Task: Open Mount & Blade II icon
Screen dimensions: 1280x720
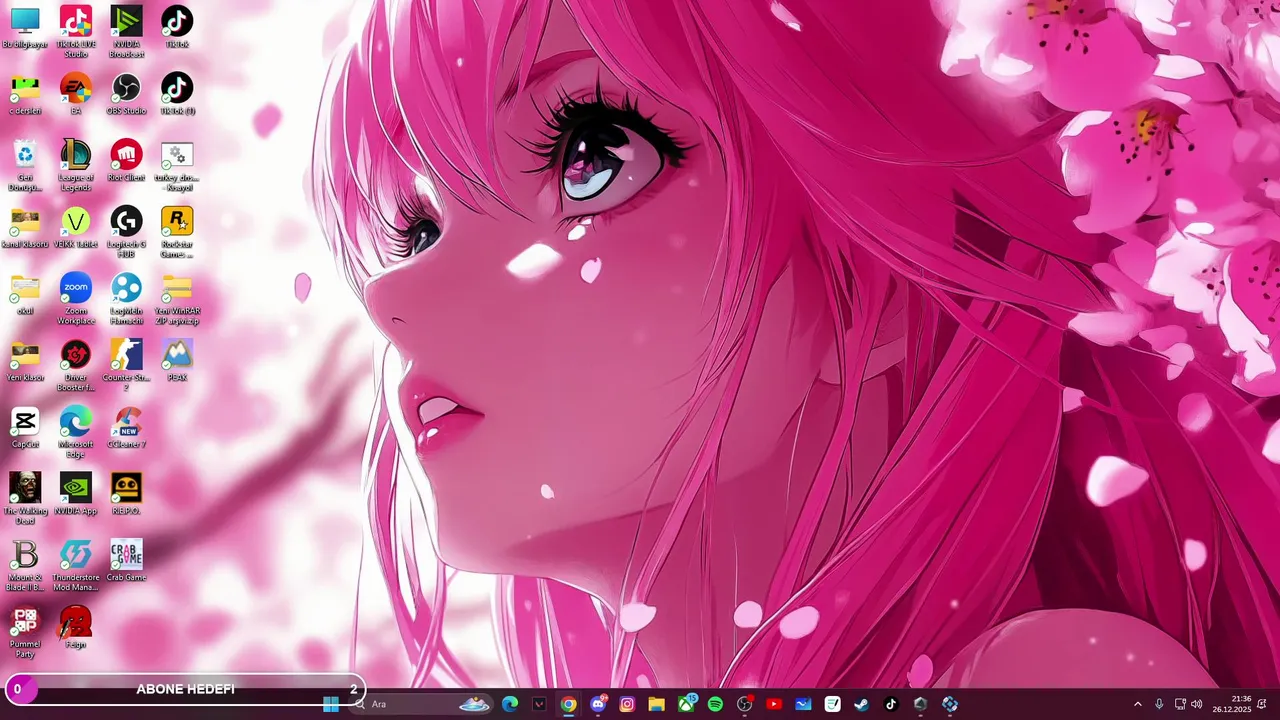Action: 25,566
